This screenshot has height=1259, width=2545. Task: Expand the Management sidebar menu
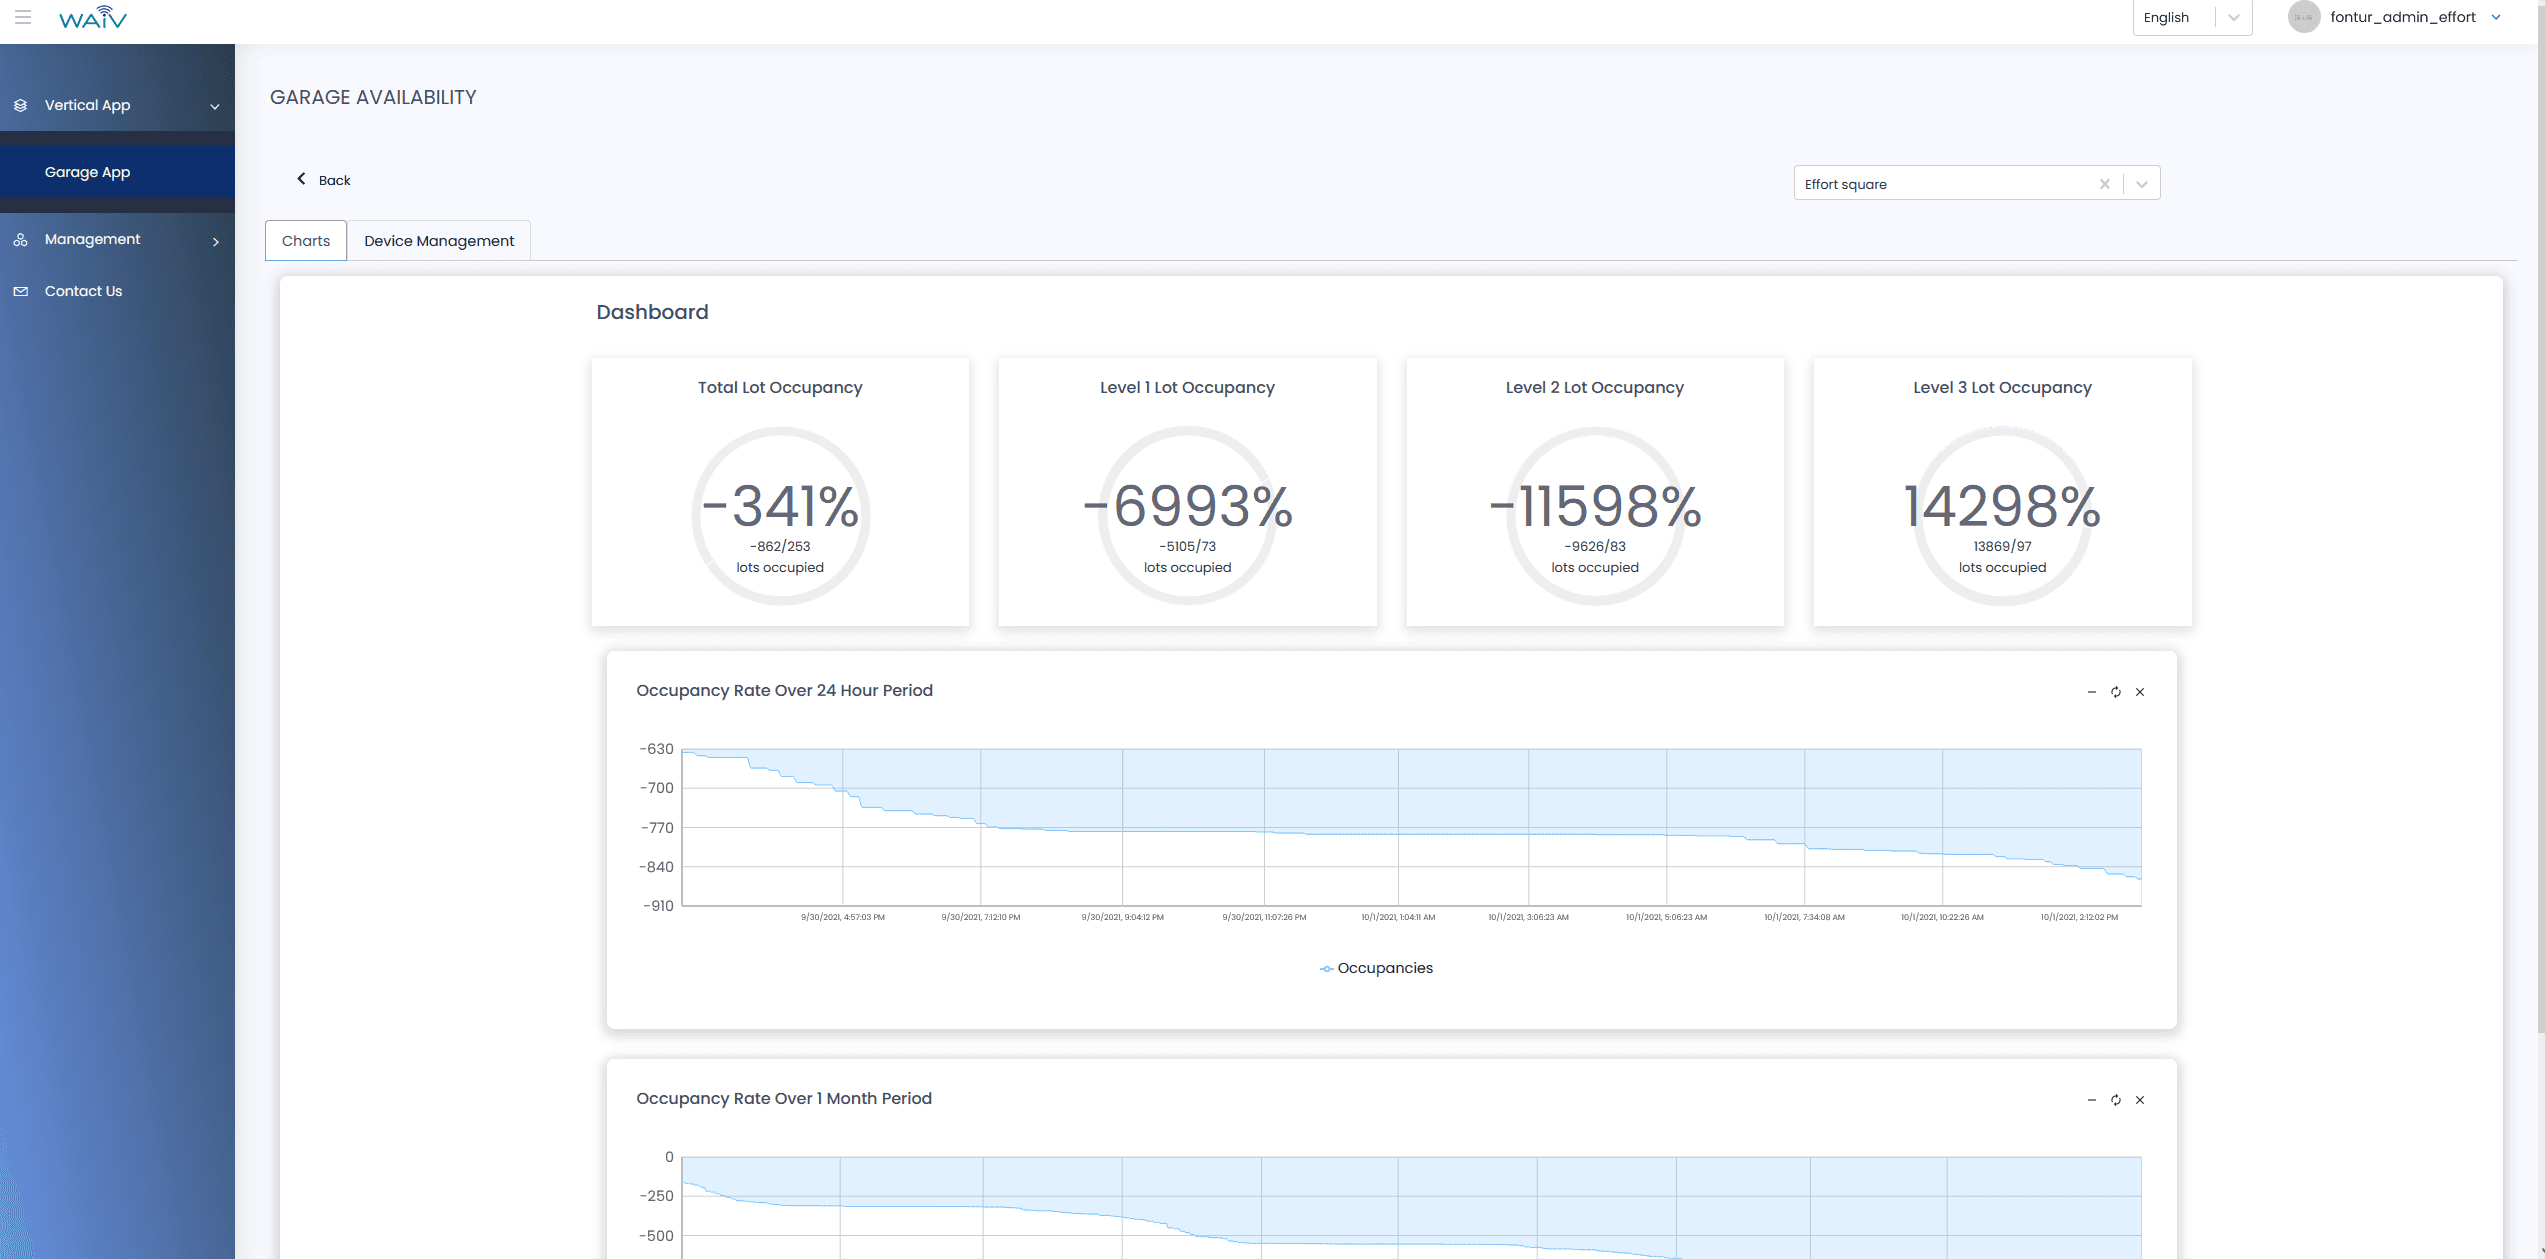(117, 240)
